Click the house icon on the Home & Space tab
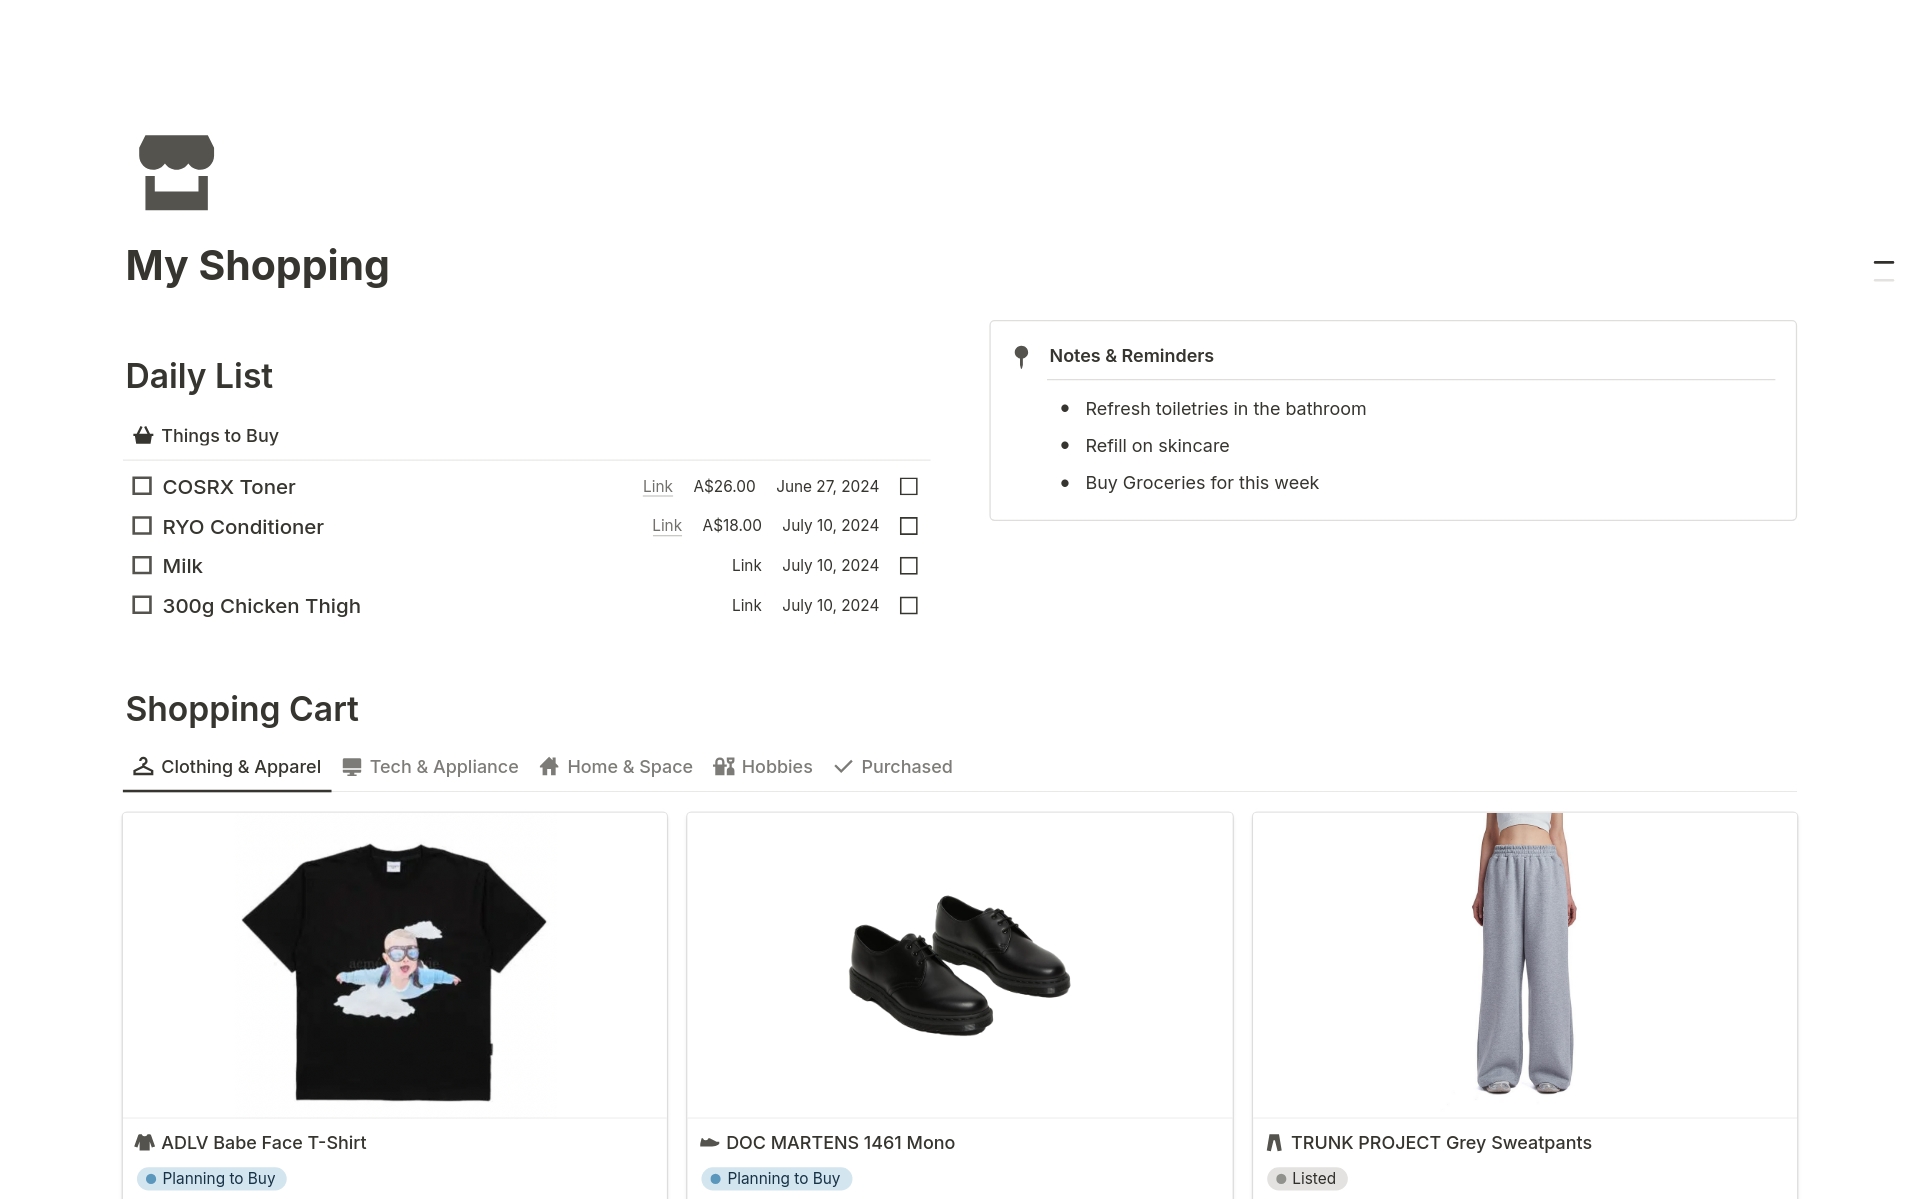The width and height of the screenshot is (1920, 1199). click(x=549, y=767)
